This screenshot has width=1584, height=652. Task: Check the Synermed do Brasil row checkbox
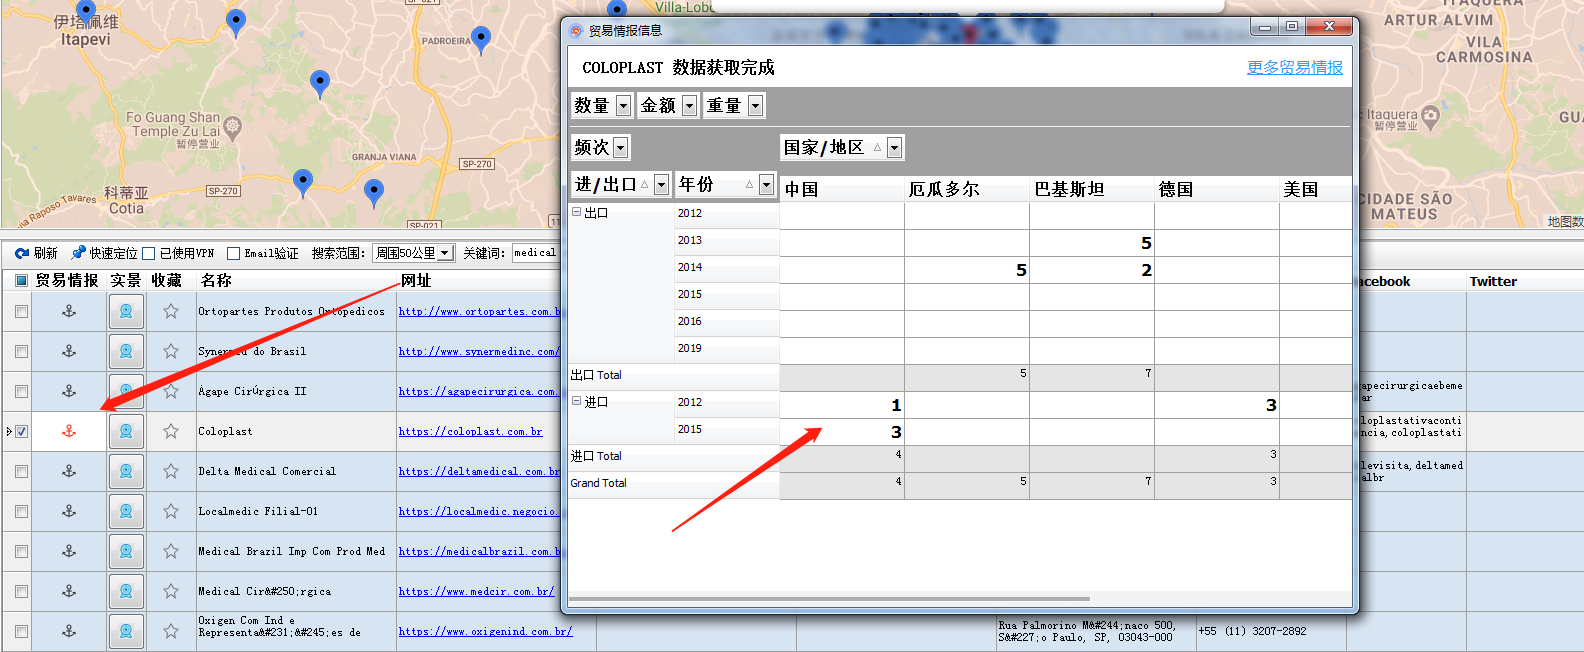pos(21,351)
